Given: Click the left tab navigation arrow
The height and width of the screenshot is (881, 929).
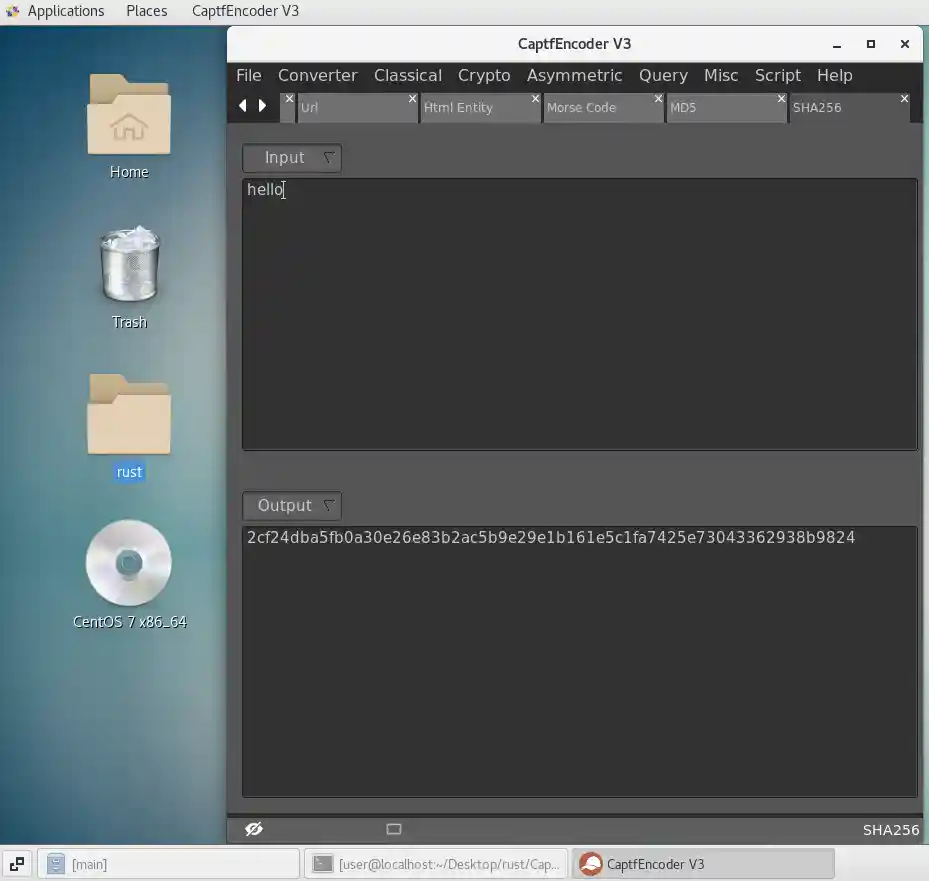Looking at the screenshot, I should coord(242,105).
